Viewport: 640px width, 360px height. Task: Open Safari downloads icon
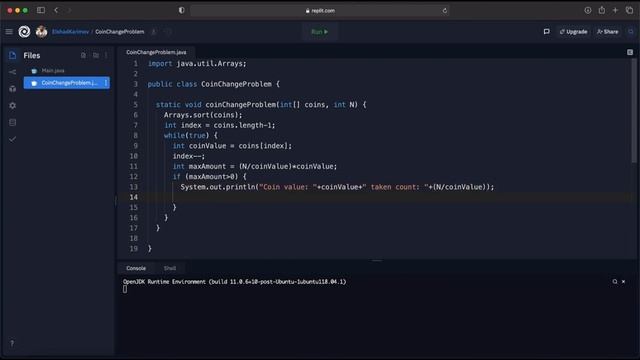click(588, 10)
